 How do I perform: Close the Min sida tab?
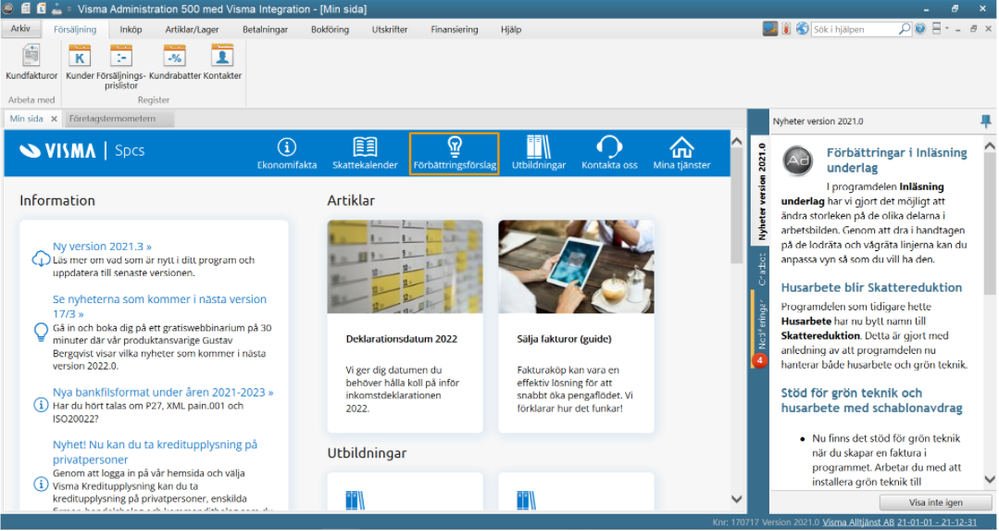coord(54,119)
